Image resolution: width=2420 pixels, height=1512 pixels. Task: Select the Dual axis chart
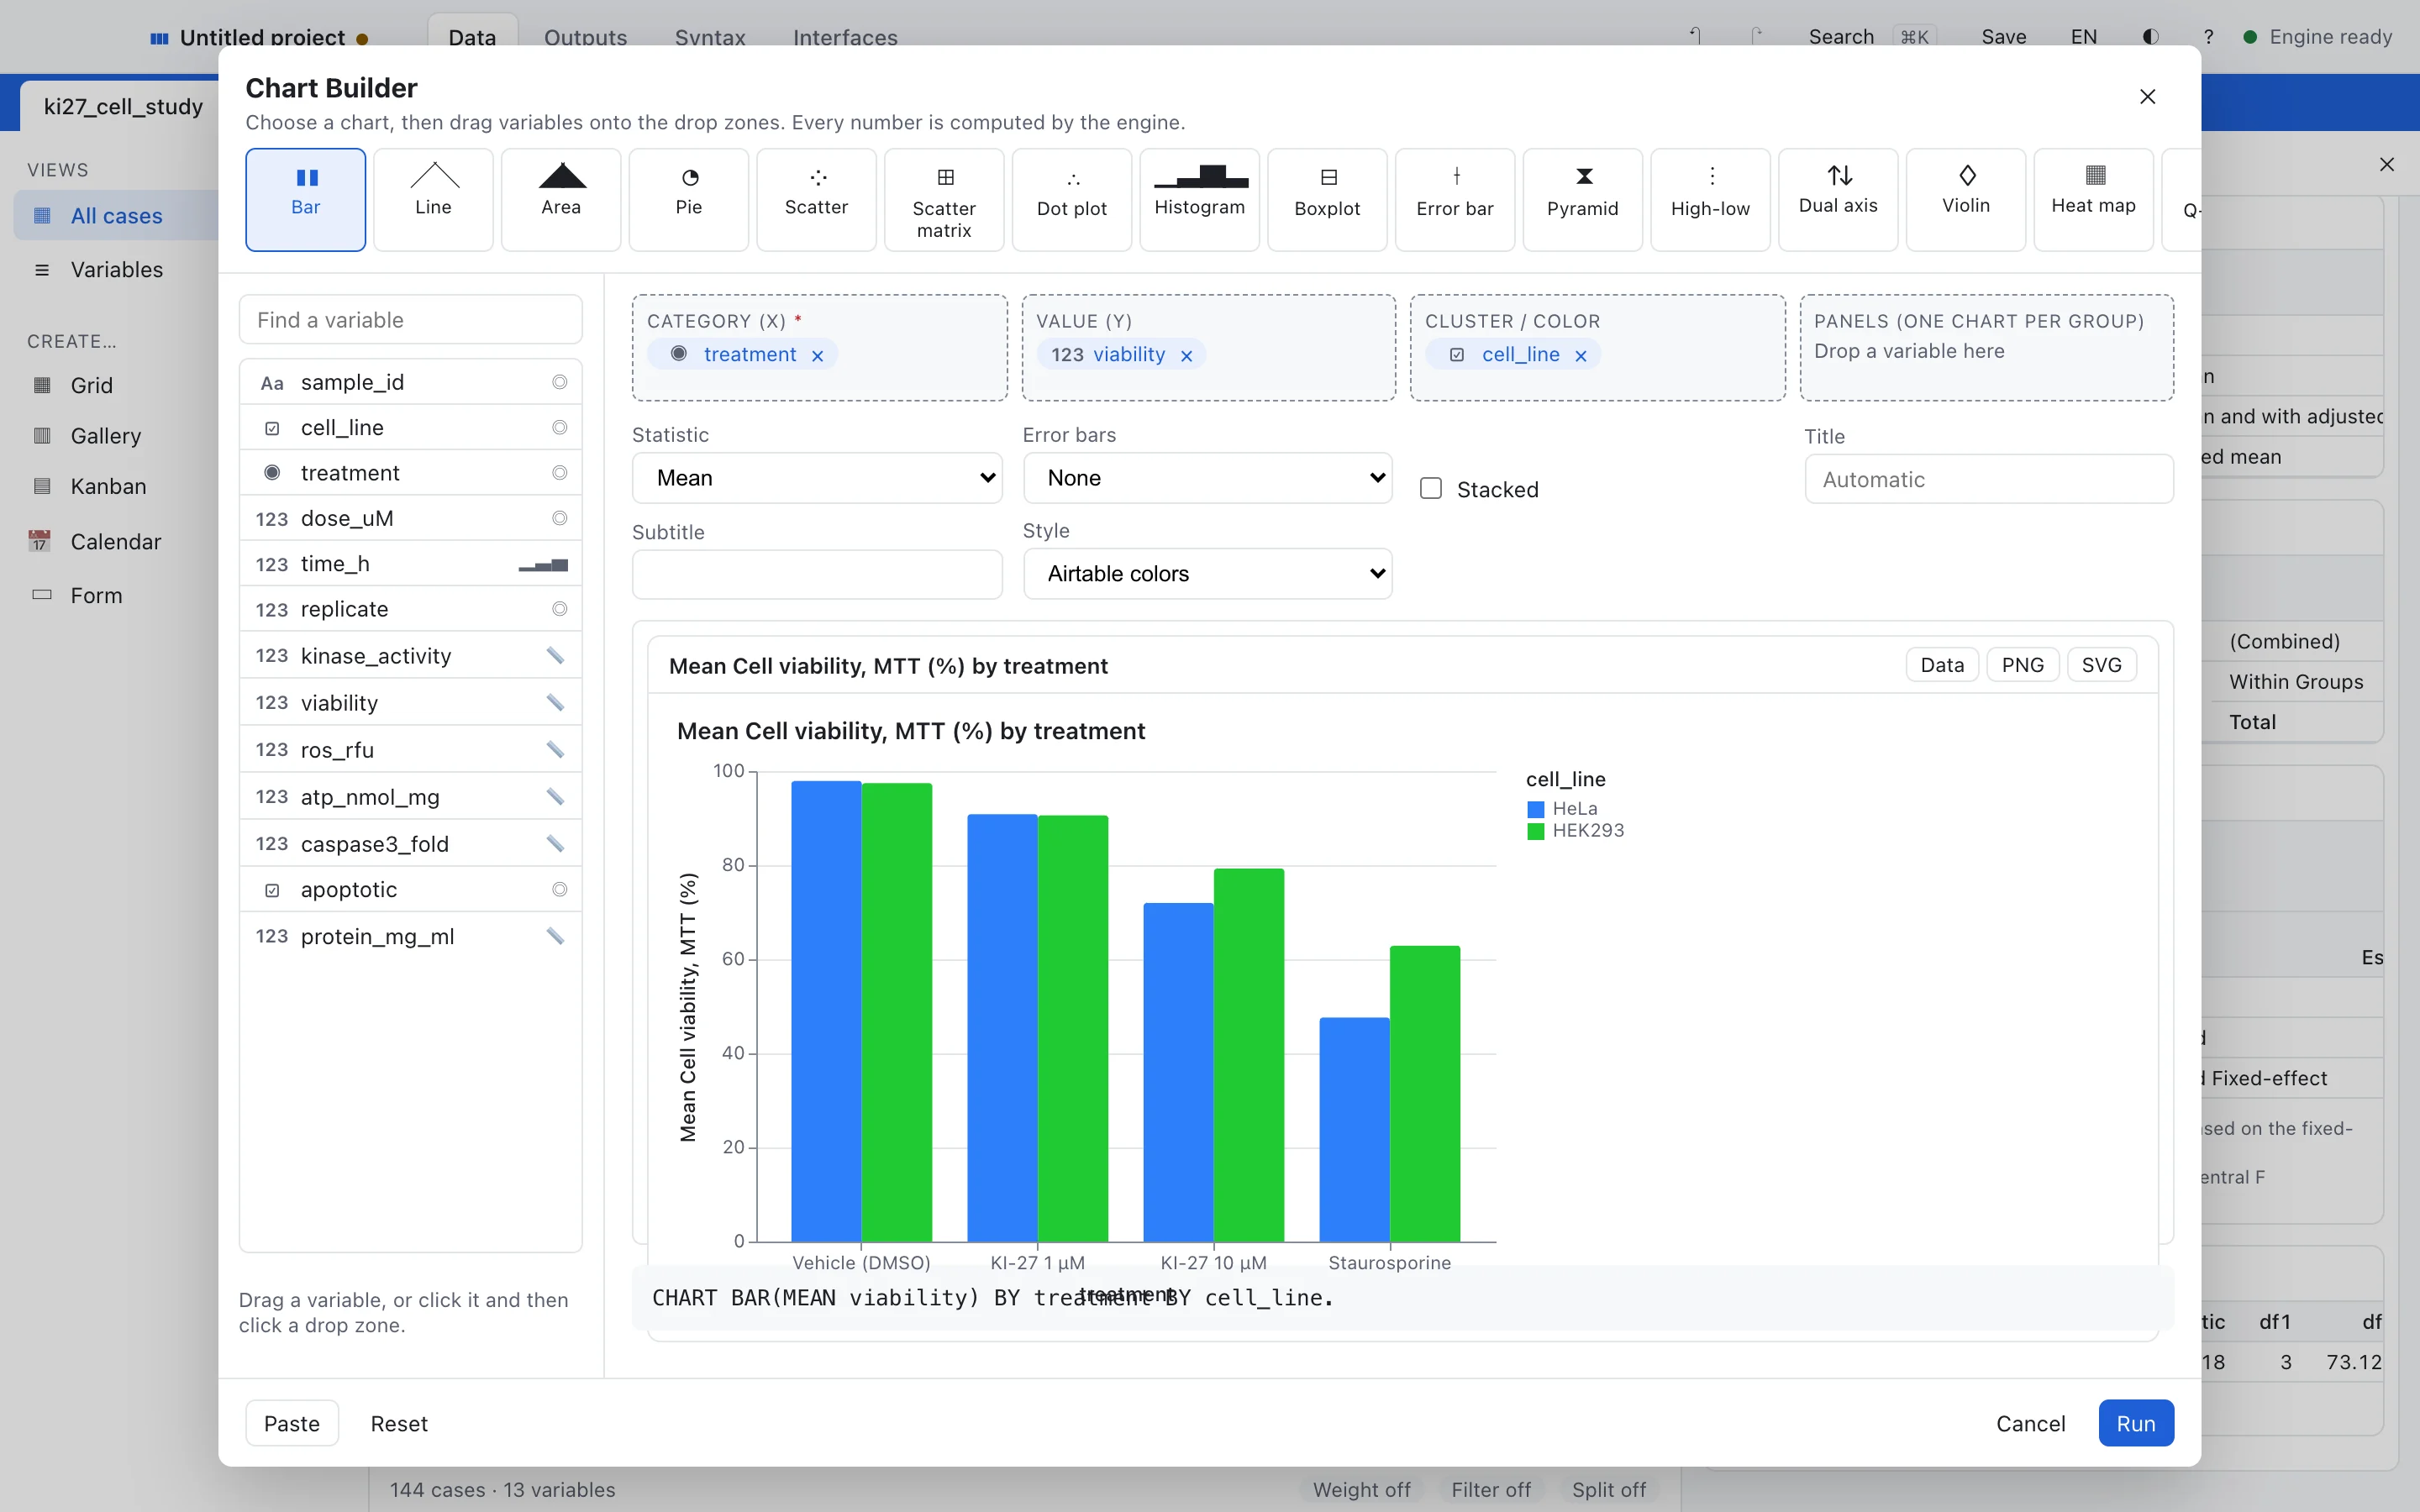pyautogui.click(x=1838, y=199)
